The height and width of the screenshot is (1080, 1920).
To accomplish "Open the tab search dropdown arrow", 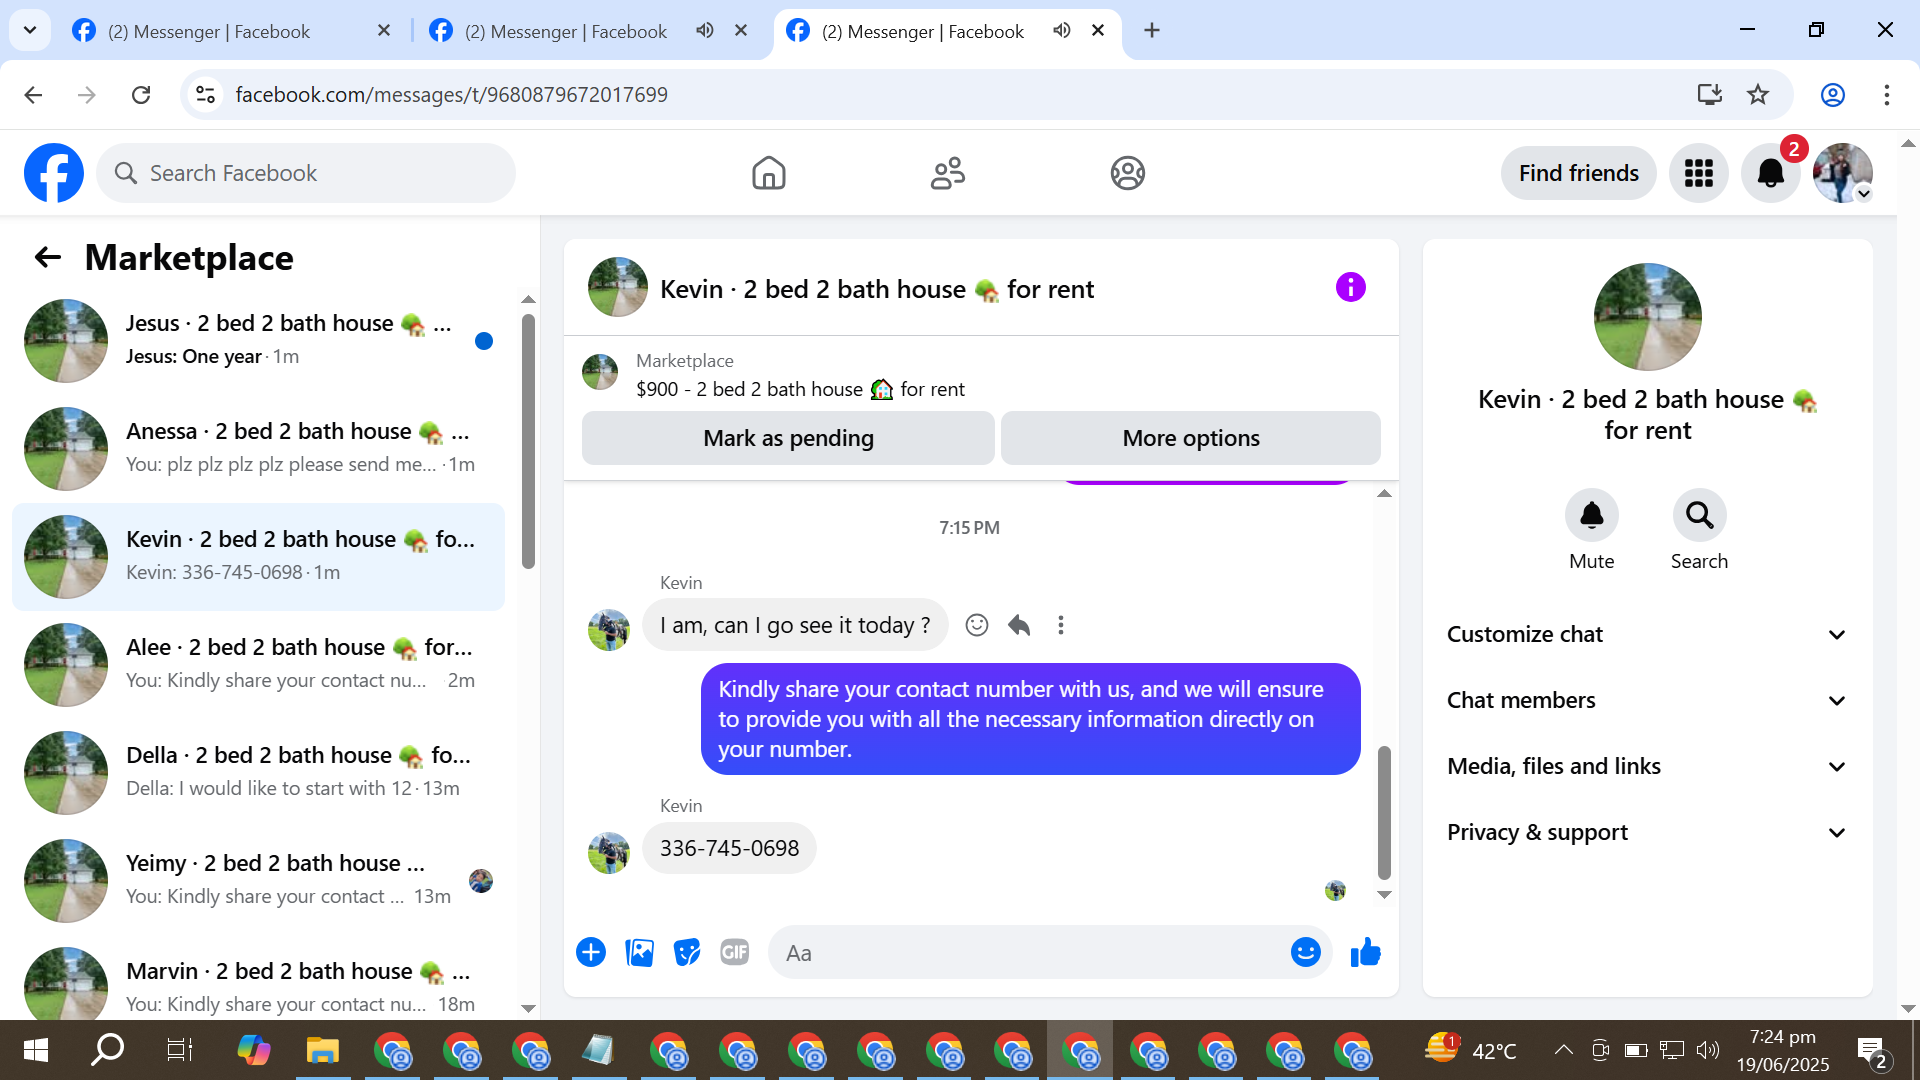I will point(30,30).
